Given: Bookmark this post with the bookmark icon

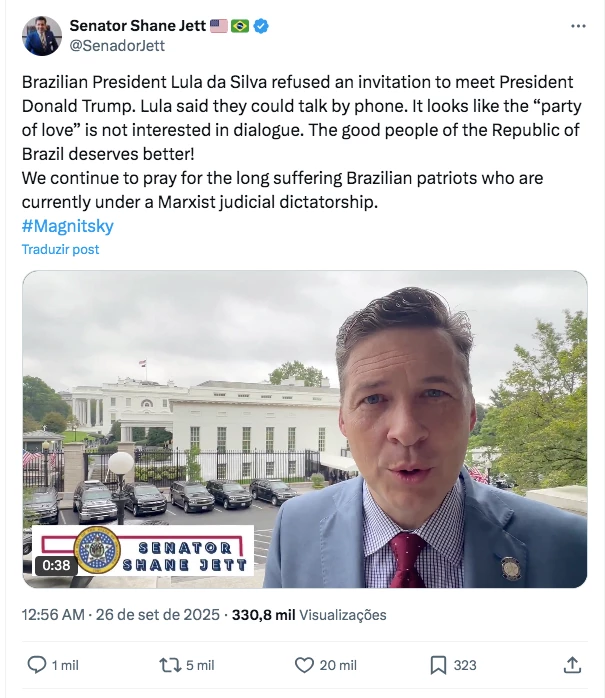Looking at the screenshot, I should [438, 665].
